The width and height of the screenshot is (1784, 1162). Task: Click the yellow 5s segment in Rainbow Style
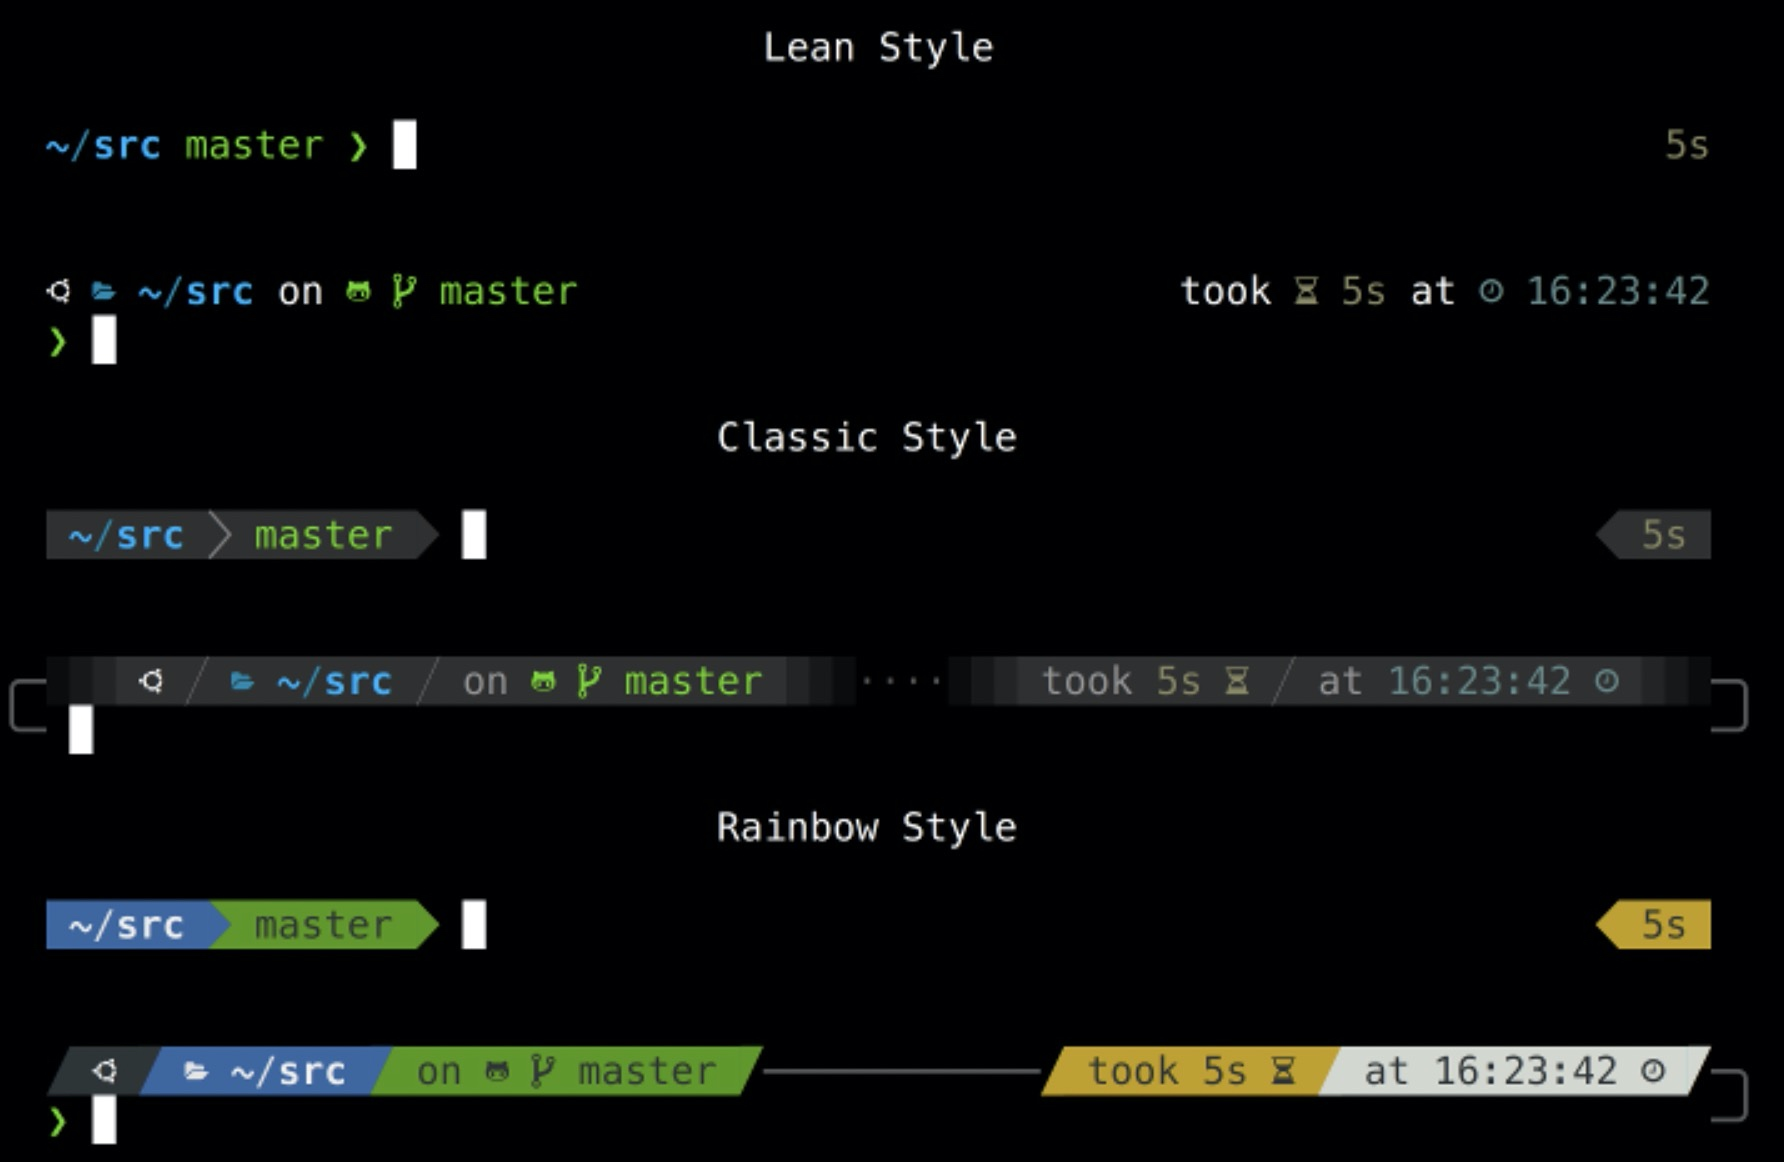pos(1653,925)
